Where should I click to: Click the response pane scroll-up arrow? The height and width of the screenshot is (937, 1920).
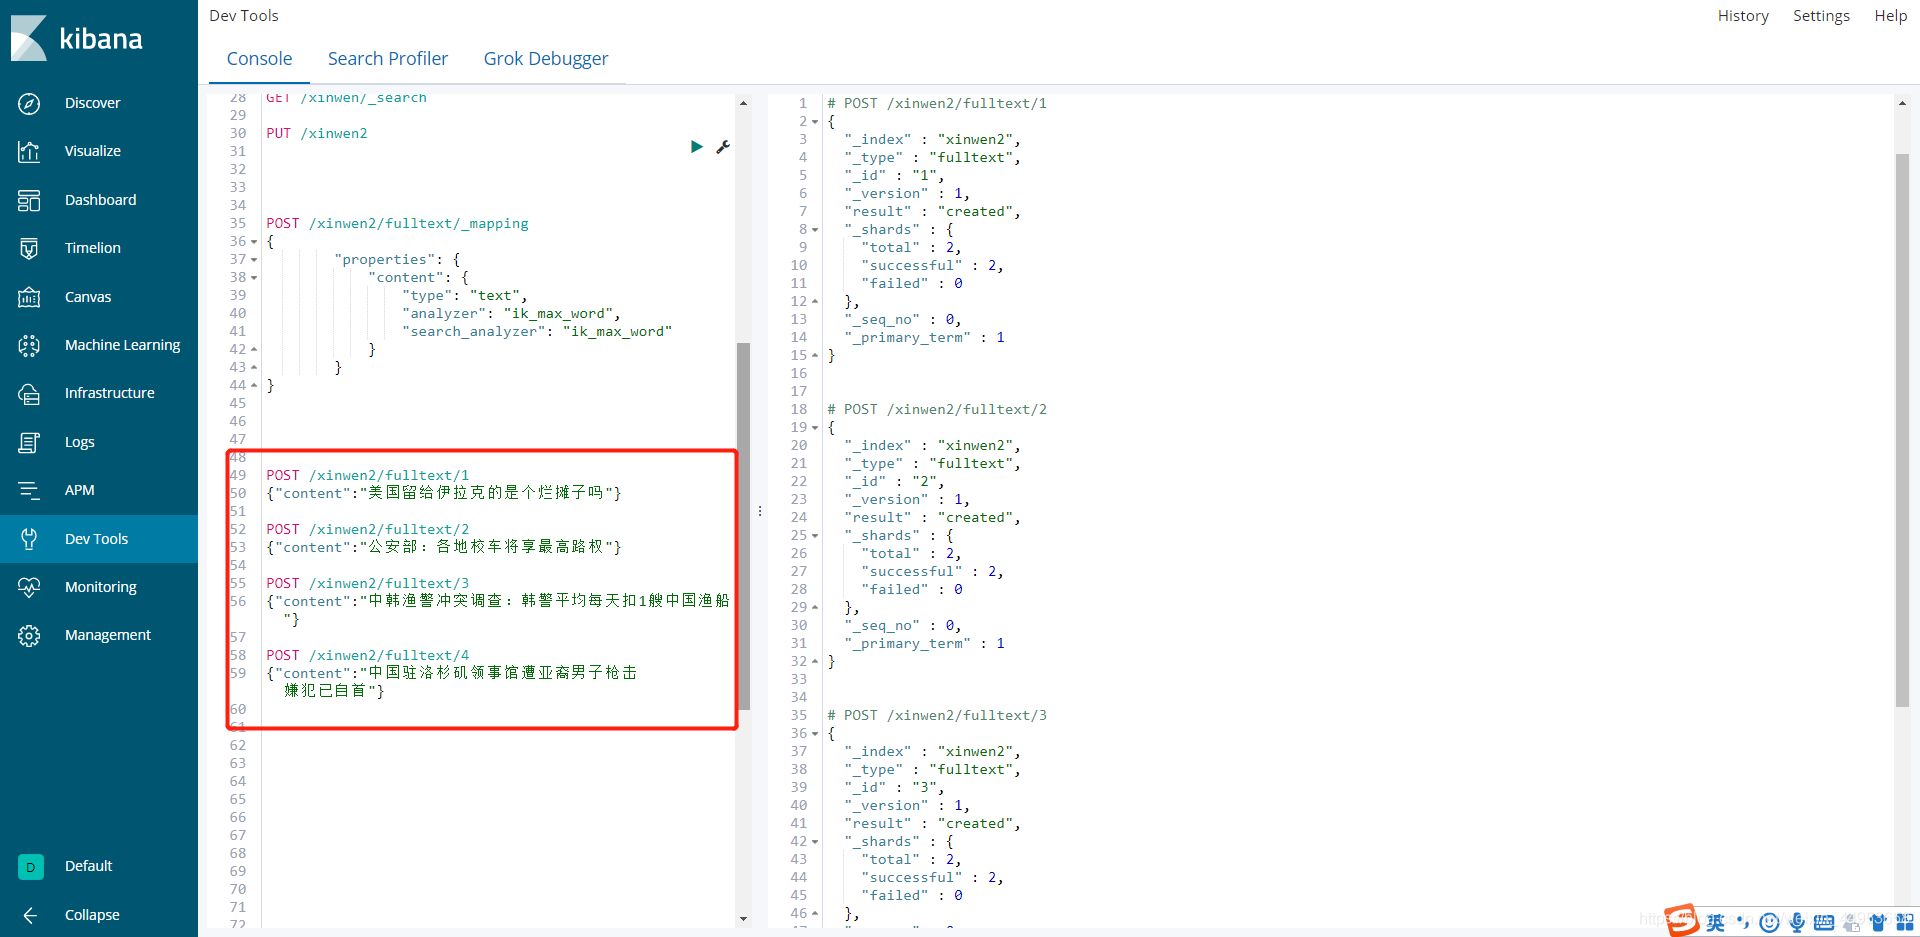click(1902, 103)
